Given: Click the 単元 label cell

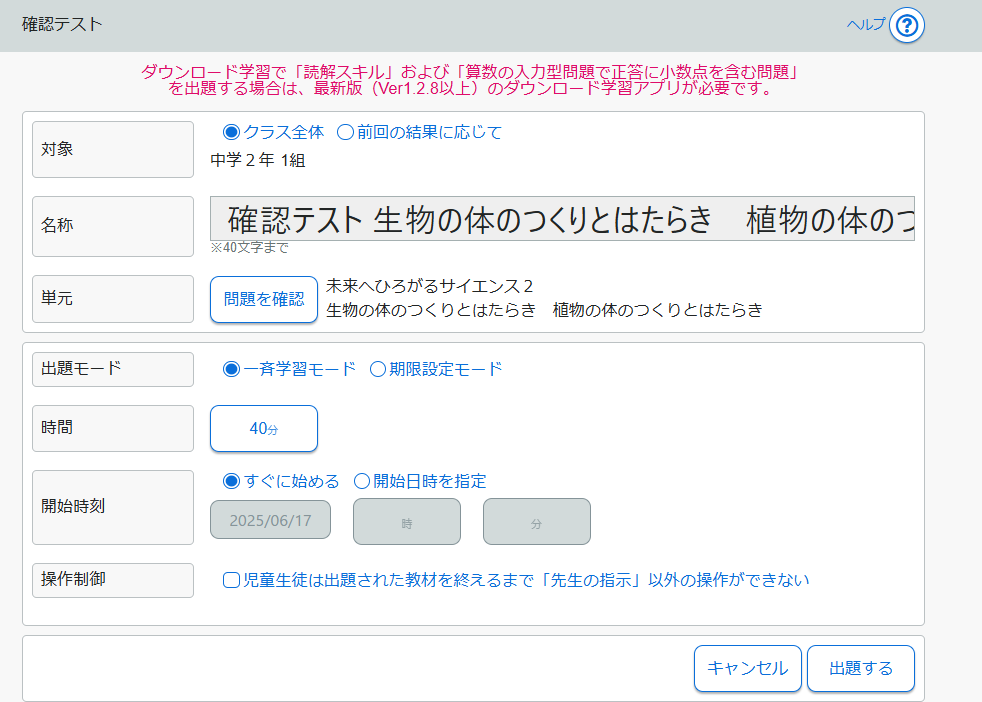Looking at the screenshot, I should (113, 299).
